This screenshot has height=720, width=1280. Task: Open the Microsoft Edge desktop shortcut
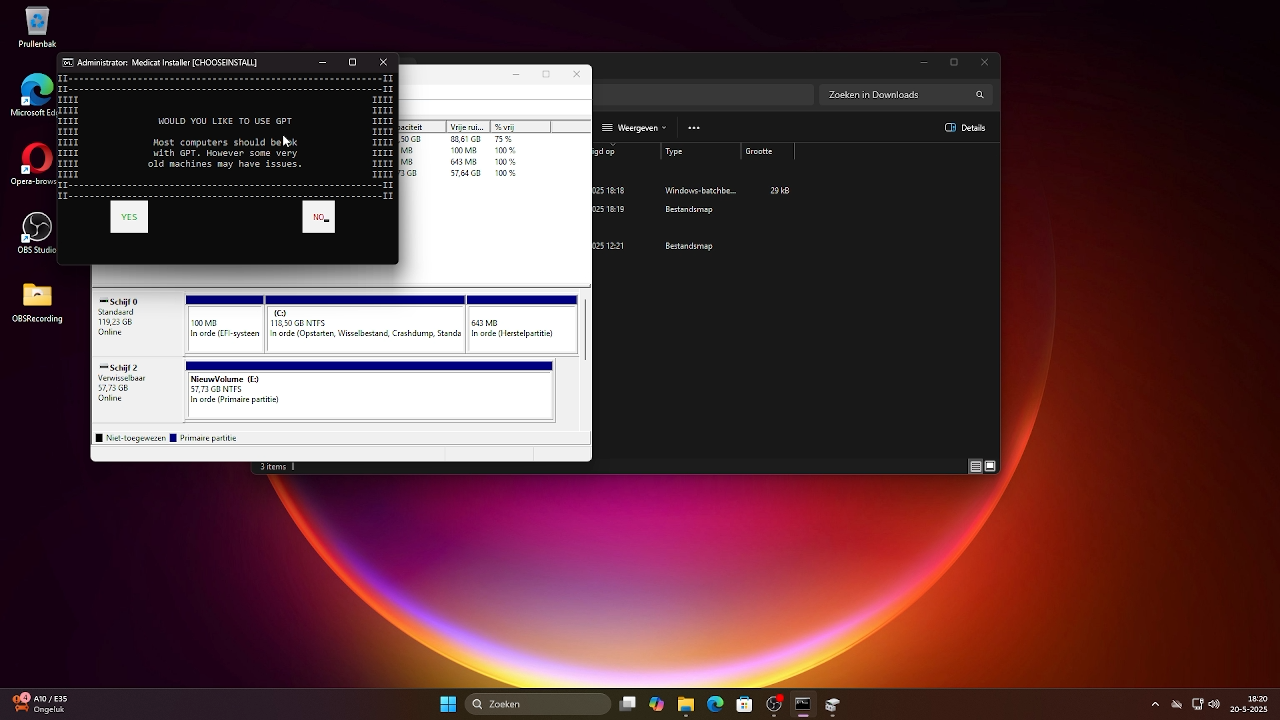point(37,96)
